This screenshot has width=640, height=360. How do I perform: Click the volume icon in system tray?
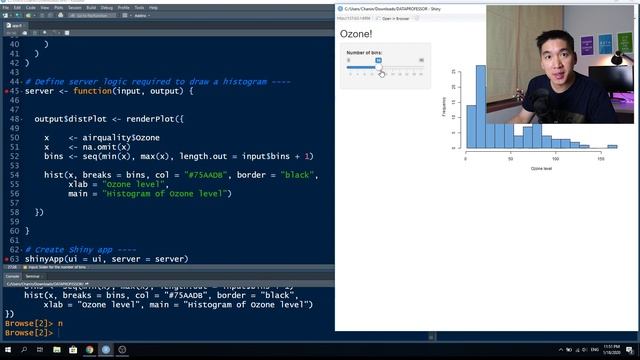coord(585,350)
